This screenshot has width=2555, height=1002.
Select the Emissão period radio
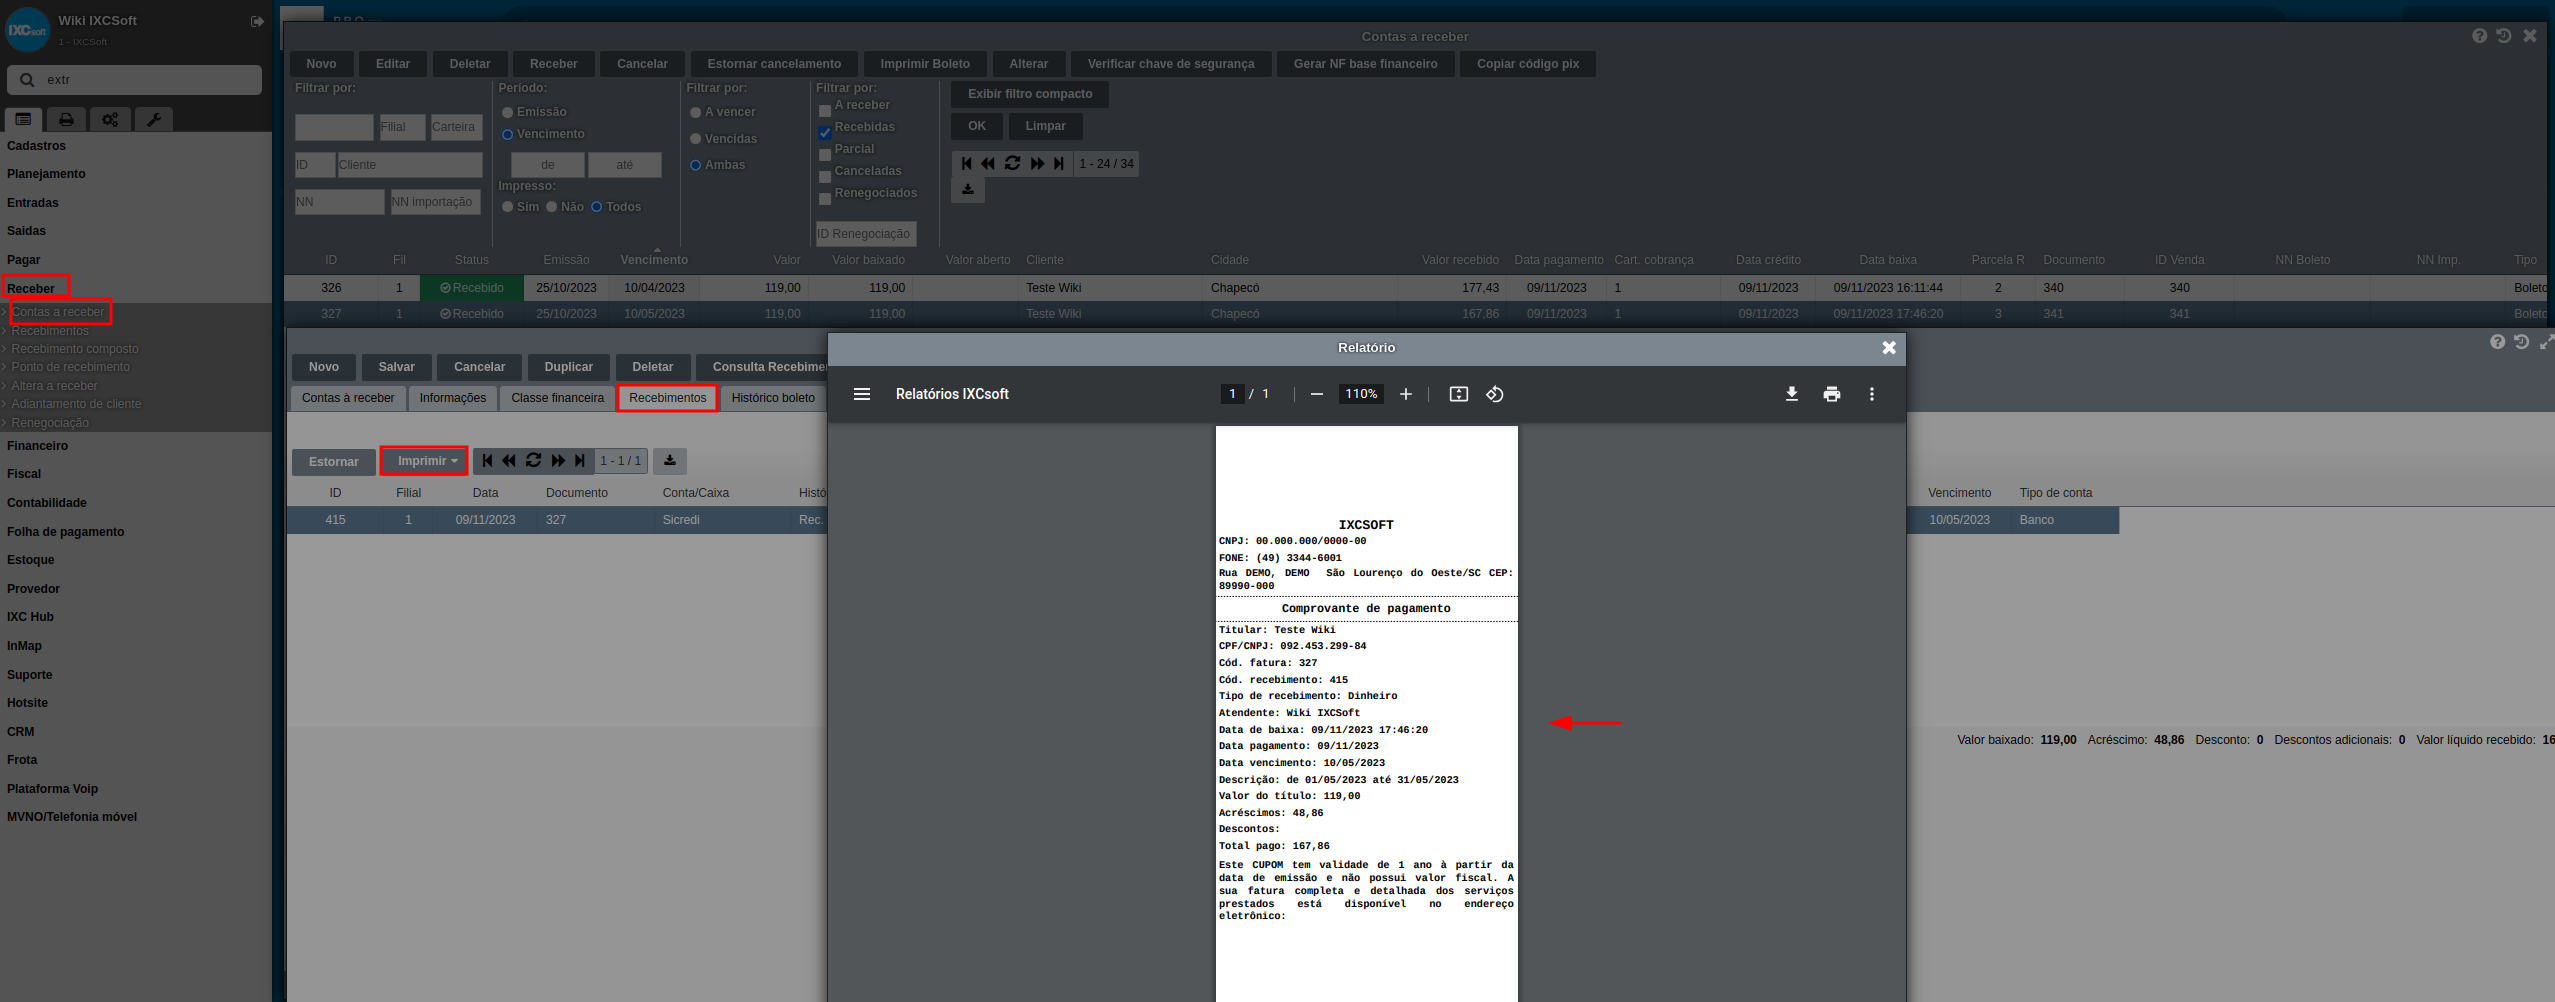pyautogui.click(x=508, y=113)
